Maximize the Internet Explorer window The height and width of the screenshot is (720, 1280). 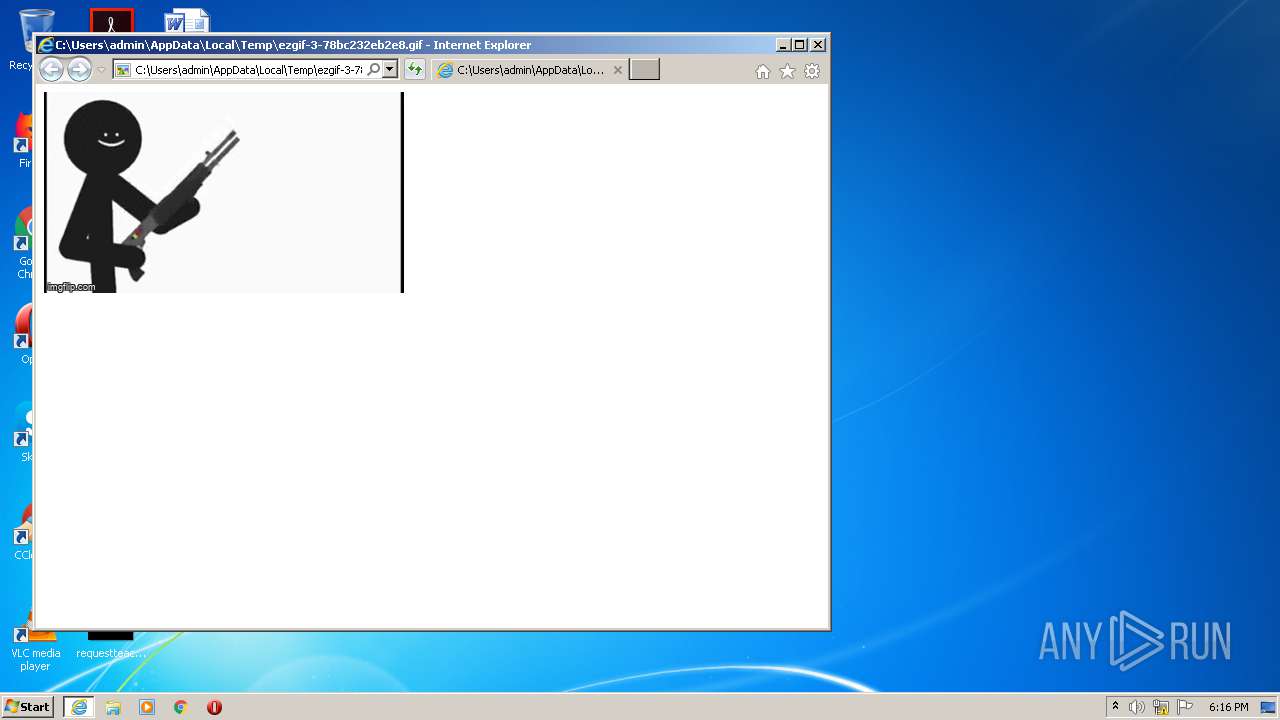[x=800, y=45]
